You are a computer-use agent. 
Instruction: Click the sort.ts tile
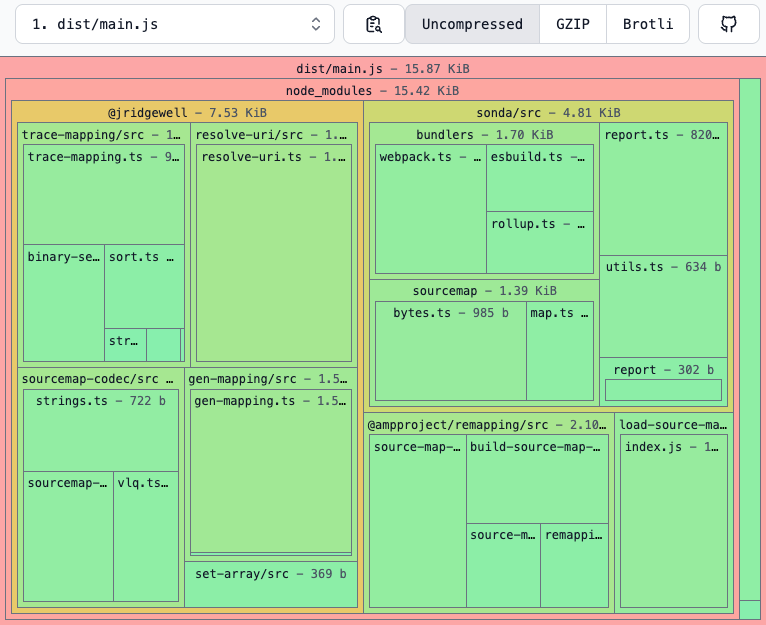pos(144,286)
